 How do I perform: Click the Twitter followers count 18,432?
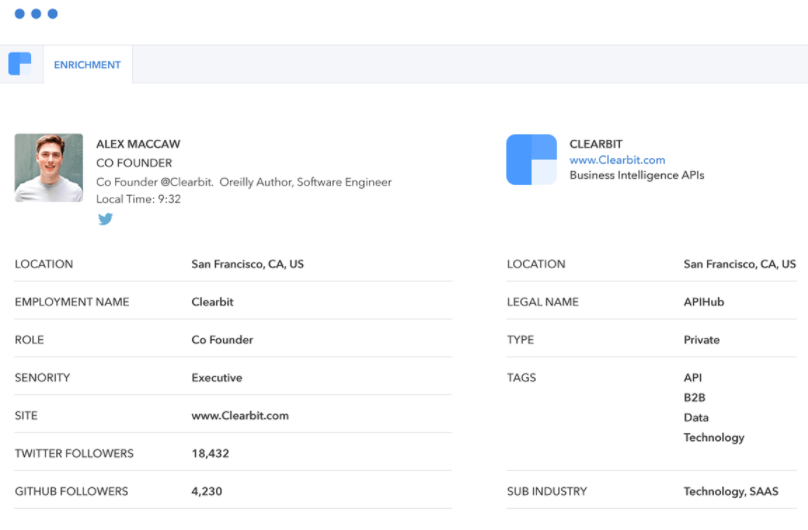click(212, 454)
